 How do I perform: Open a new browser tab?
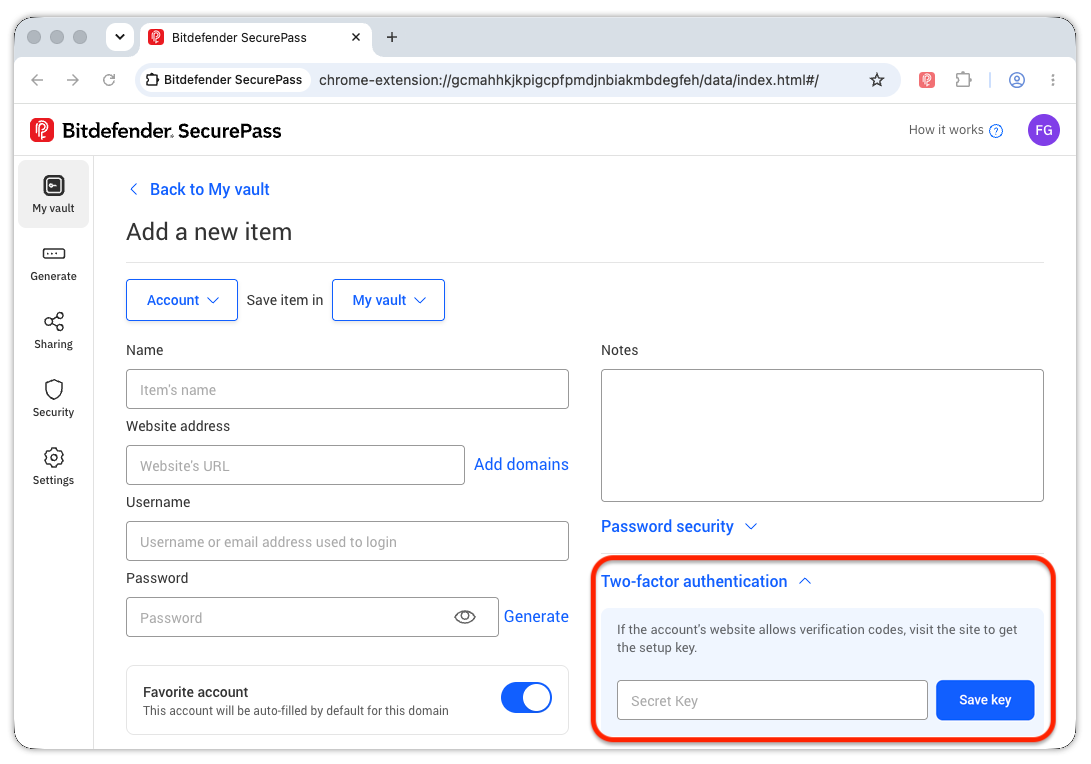392,37
